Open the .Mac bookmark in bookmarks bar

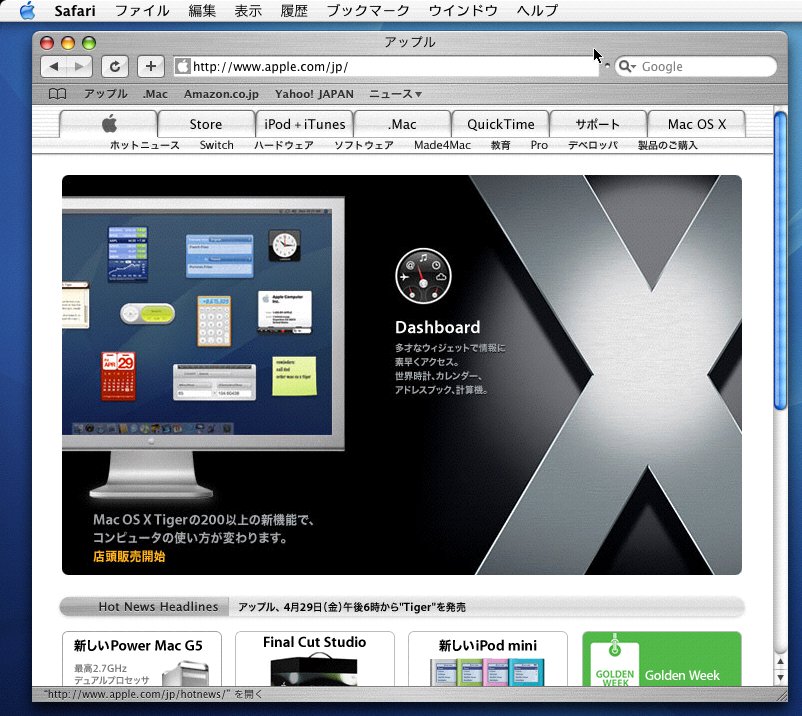(155, 94)
